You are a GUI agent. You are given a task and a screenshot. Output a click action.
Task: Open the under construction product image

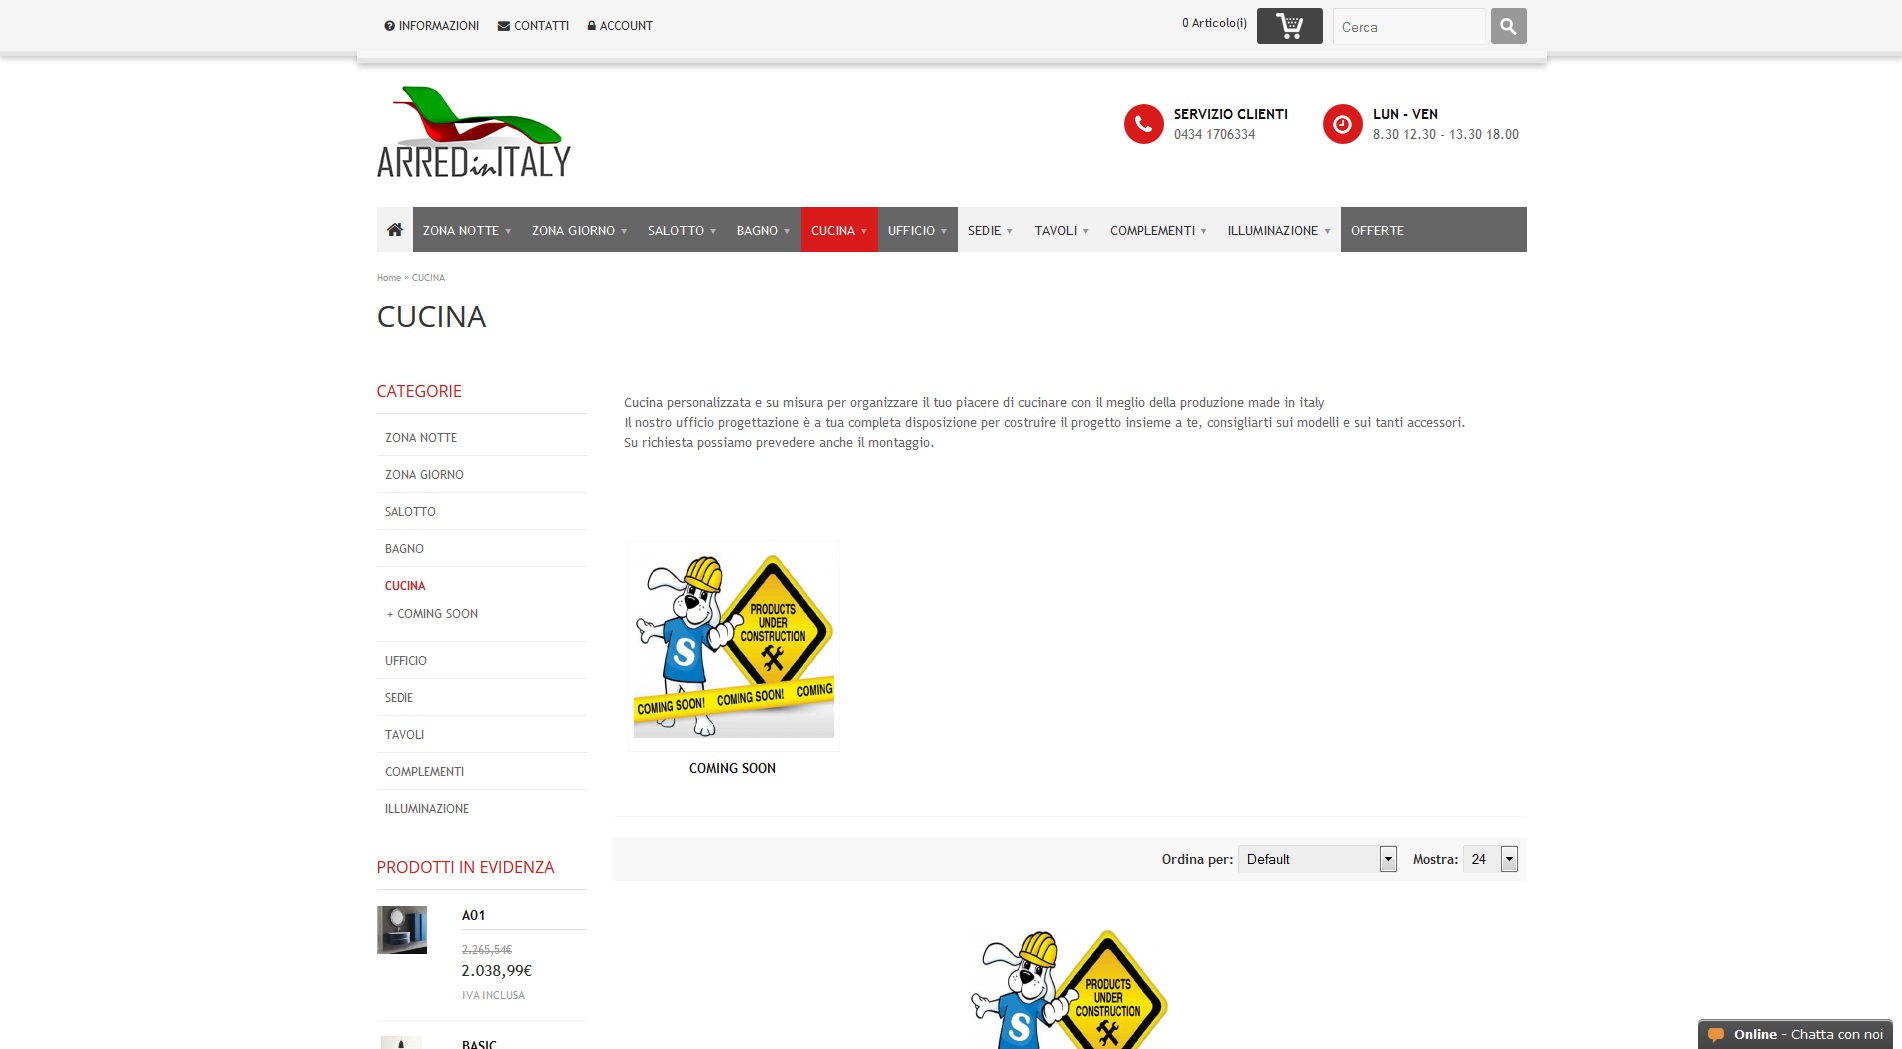click(x=1069, y=989)
